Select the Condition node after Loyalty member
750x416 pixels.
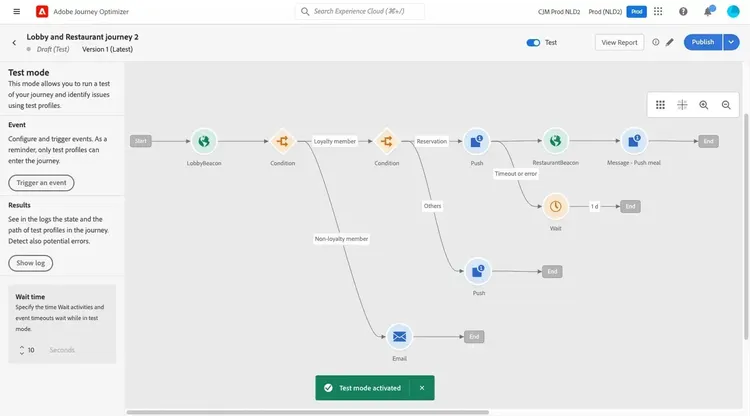tap(386, 141)
